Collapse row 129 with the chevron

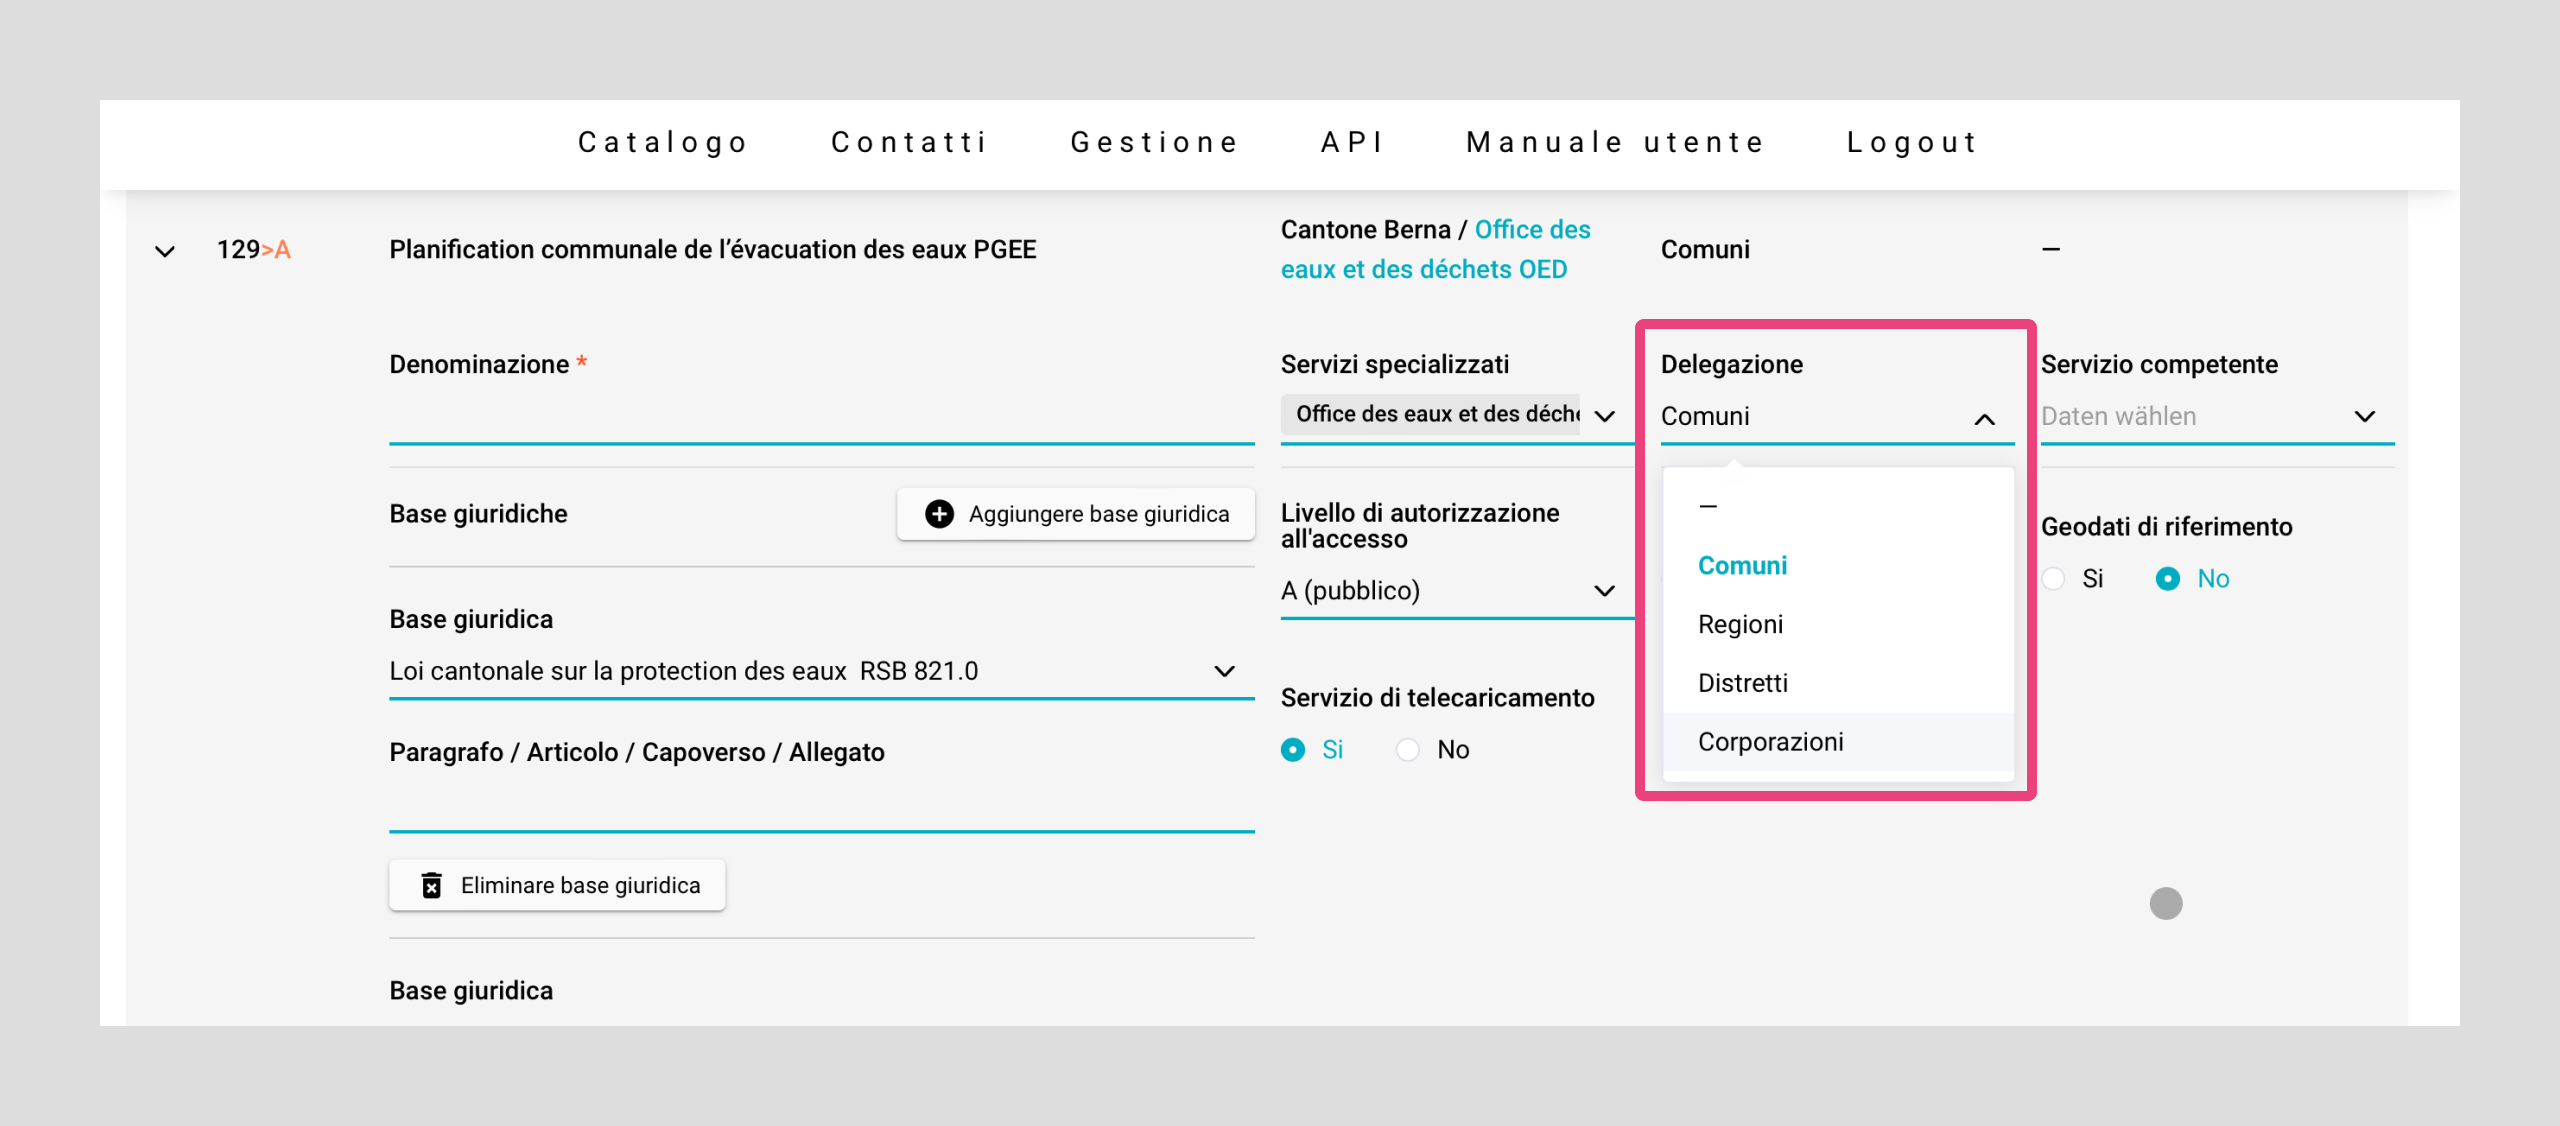[165, 250]
